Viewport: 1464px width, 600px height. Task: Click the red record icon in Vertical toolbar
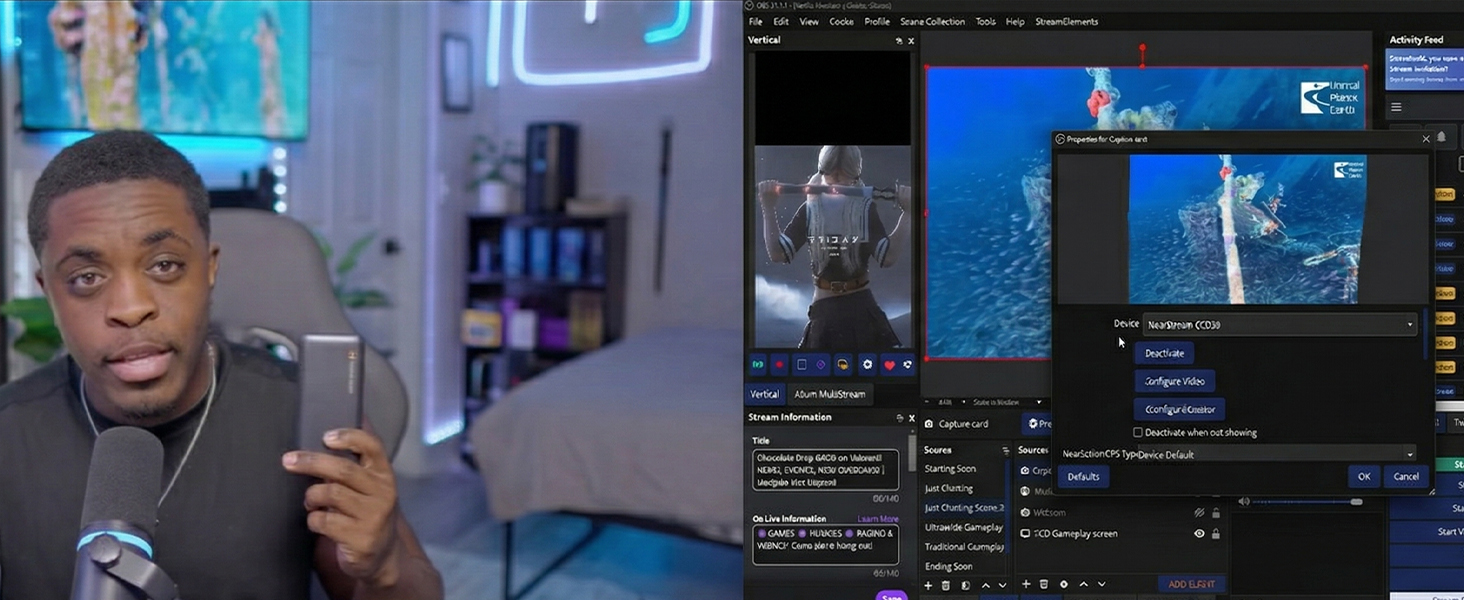click(779, 365)
